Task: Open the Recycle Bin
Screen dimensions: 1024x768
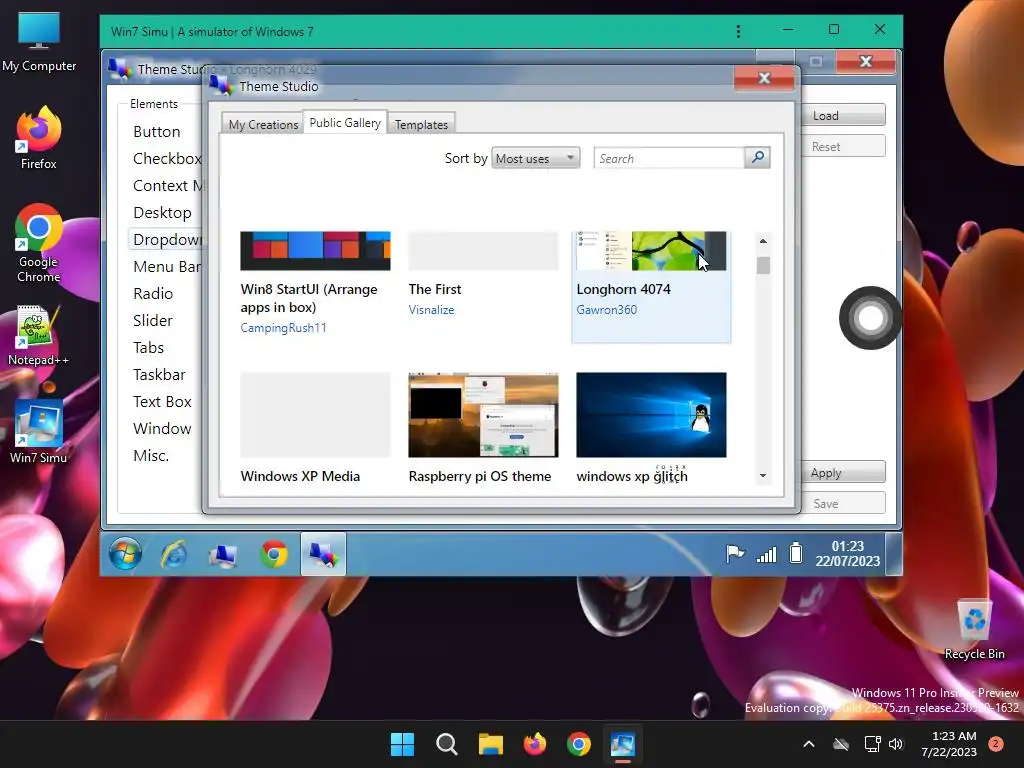Action: (974, 629)
